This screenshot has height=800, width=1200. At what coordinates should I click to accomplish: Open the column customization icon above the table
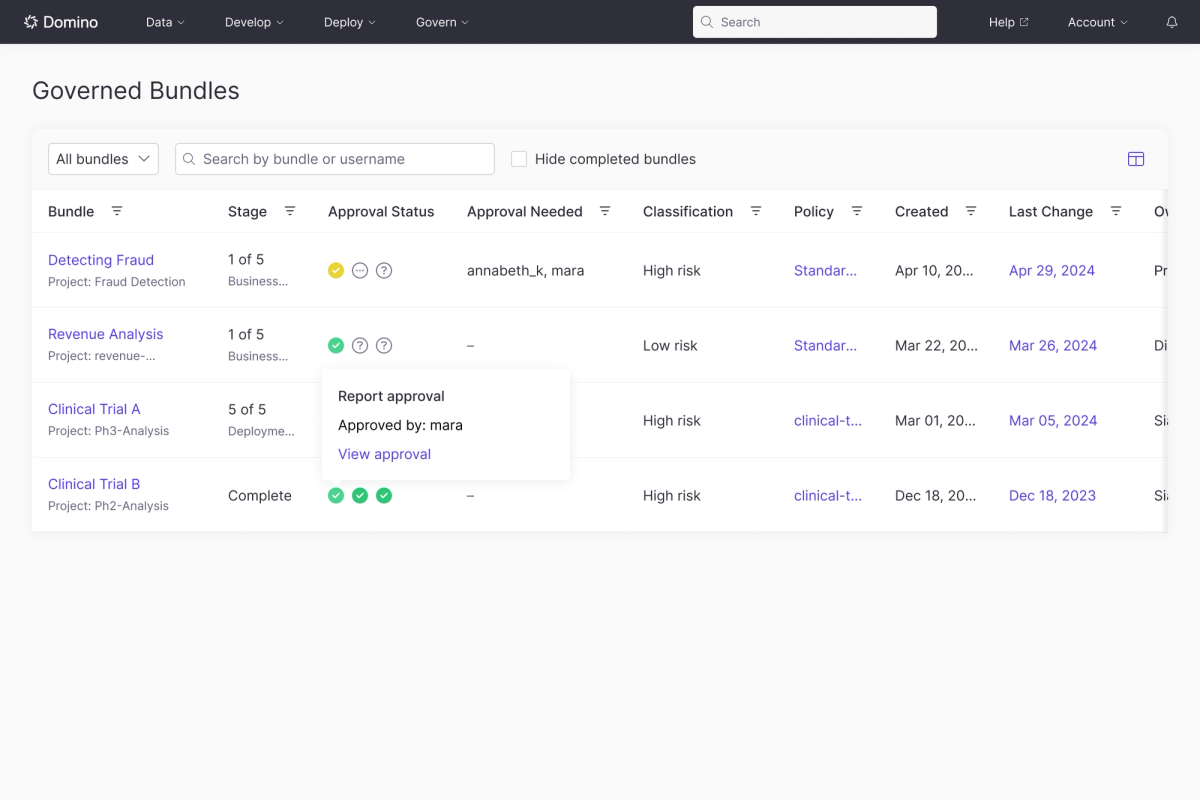pos(1136,158)
